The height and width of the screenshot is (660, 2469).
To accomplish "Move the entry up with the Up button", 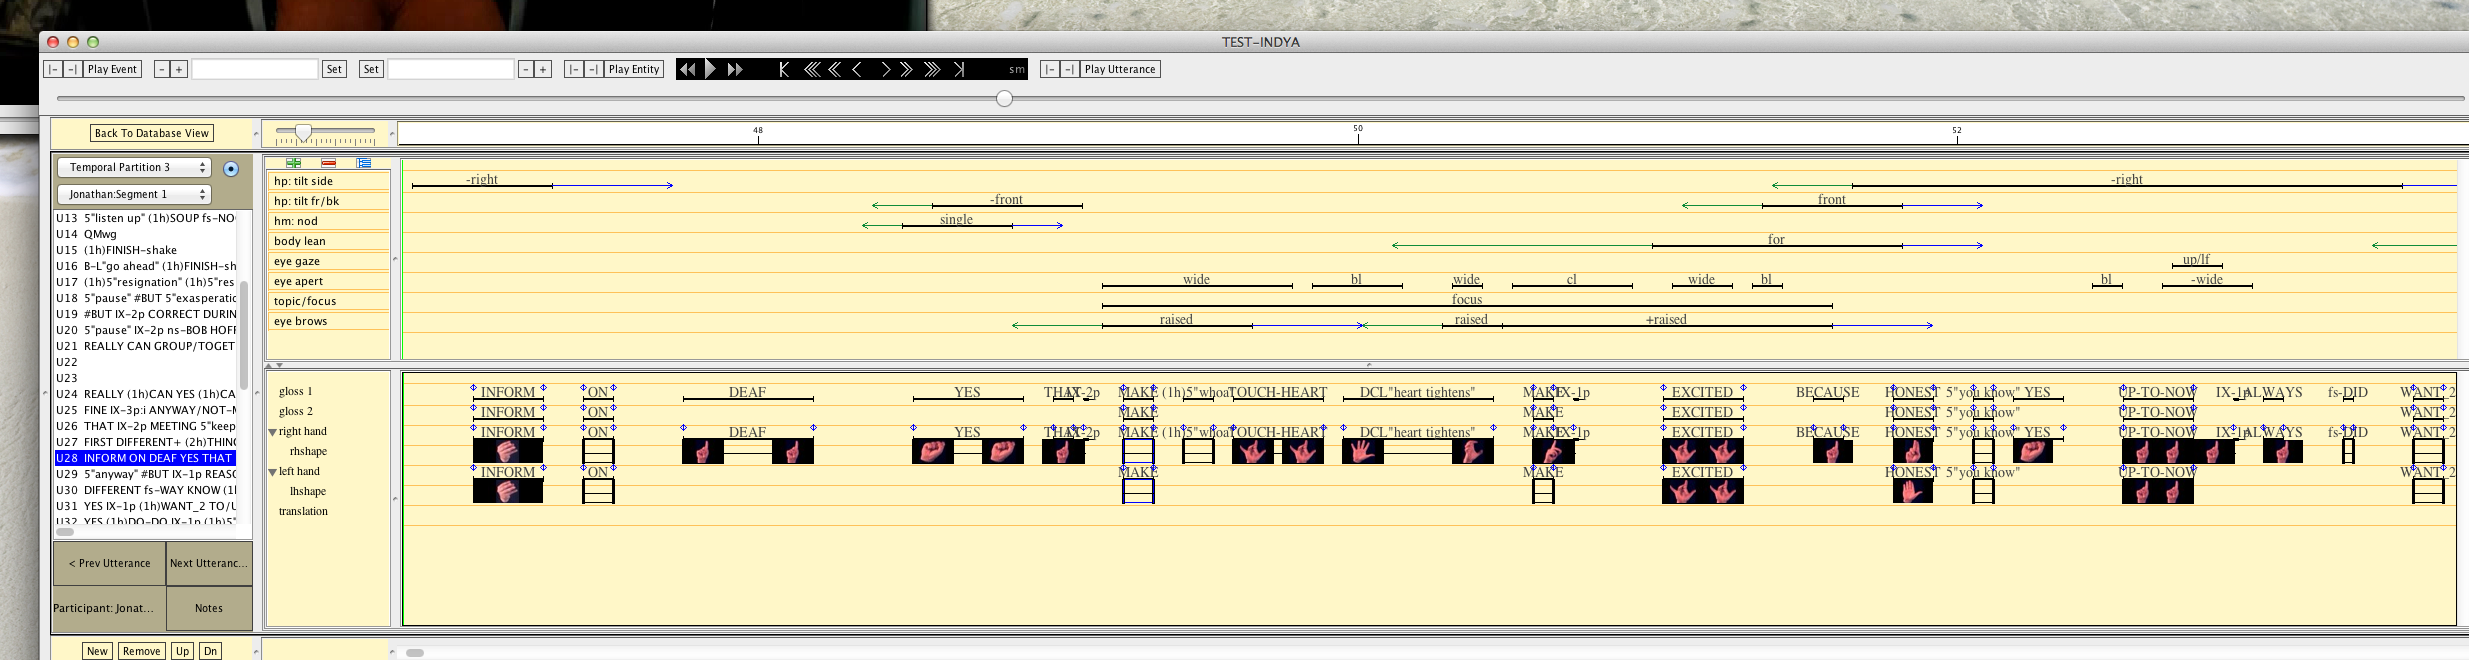I will tap(182, 651).
